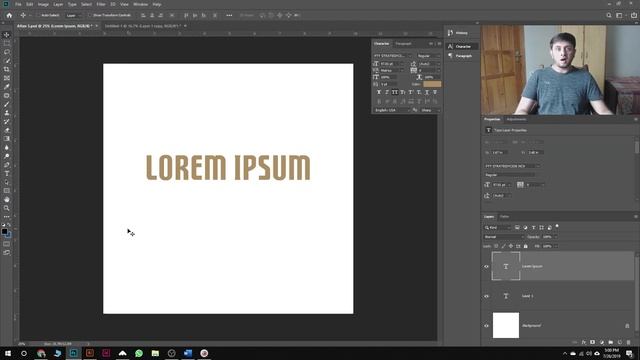The width and height of the screenshot is (640, 360).
Task: Open the options bar three-dots more menu
Action: click(x=229, y=15)
